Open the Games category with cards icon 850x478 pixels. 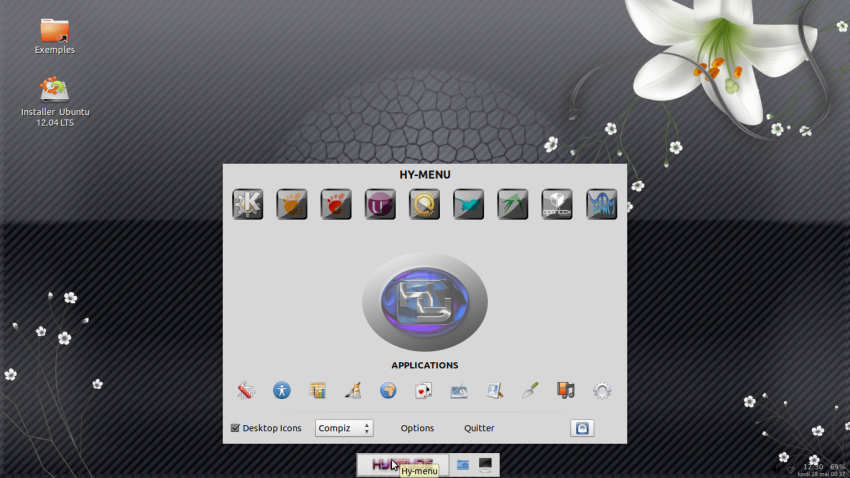pyautogui.click(x=423, y=391)
